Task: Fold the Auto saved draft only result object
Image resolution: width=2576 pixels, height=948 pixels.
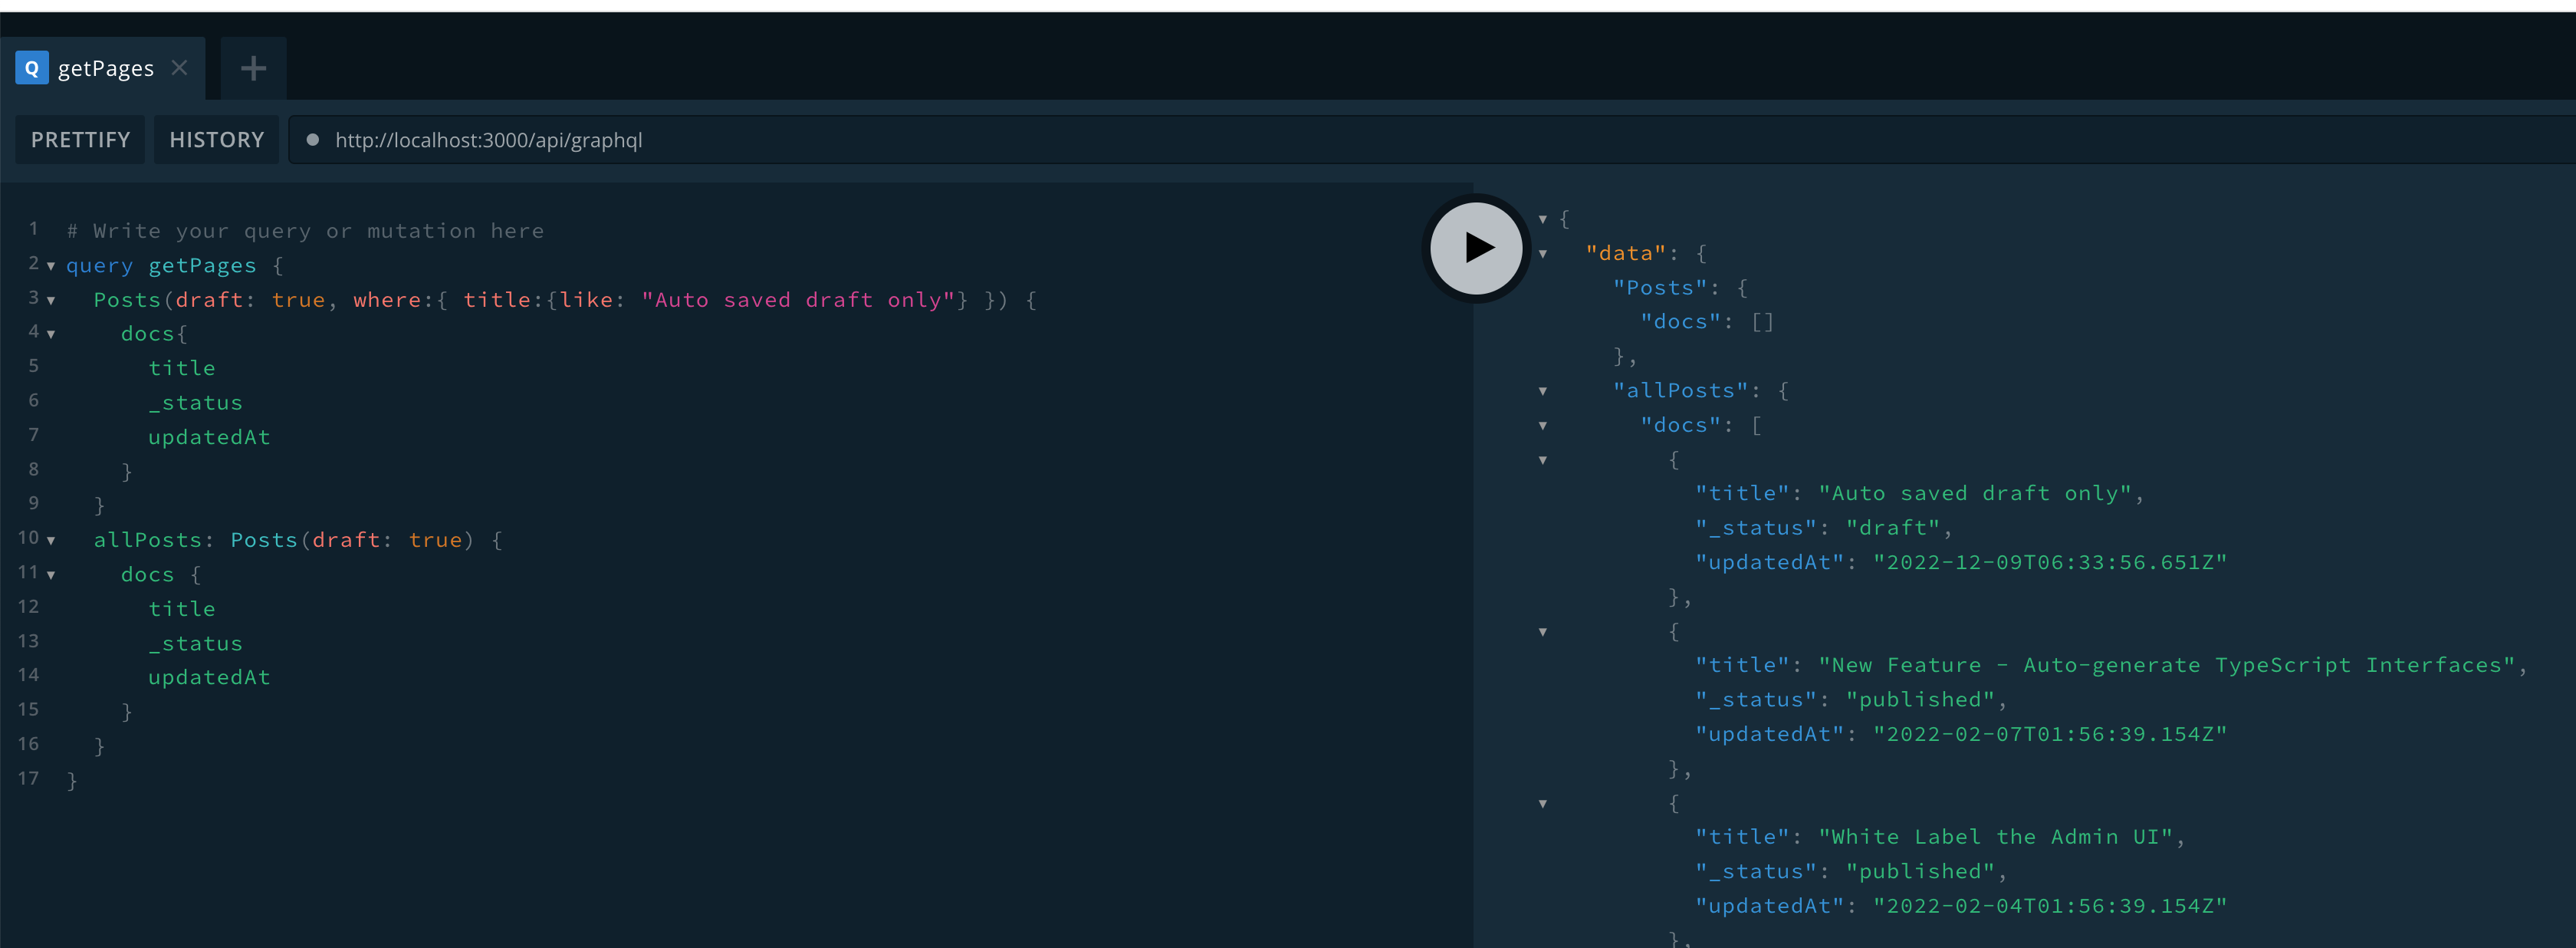Action: (1543, 460)
